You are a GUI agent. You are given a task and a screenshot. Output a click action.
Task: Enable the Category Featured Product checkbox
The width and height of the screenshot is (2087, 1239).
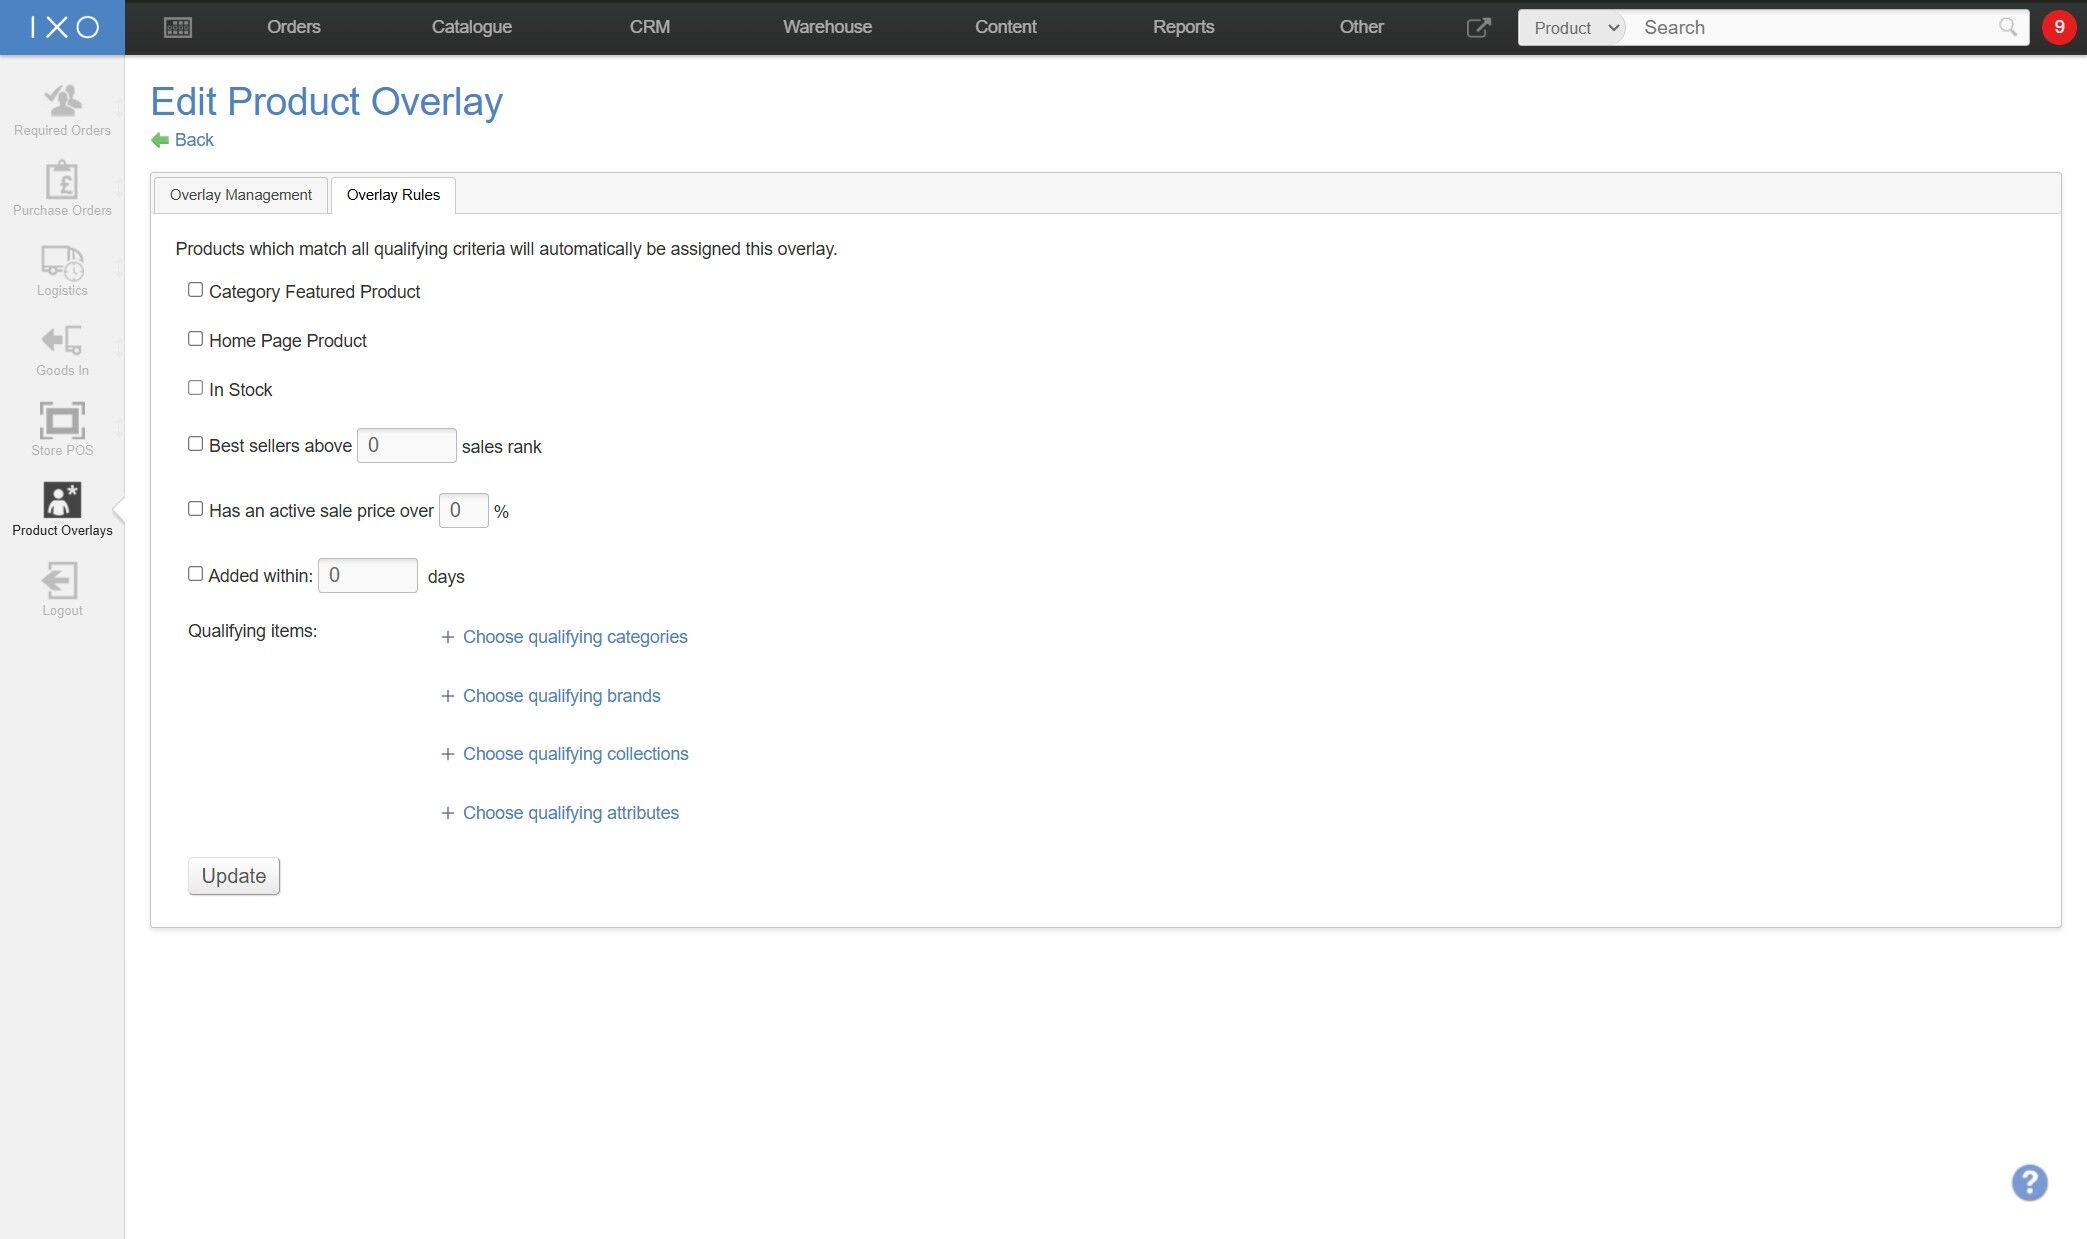(x=195, y=290)
